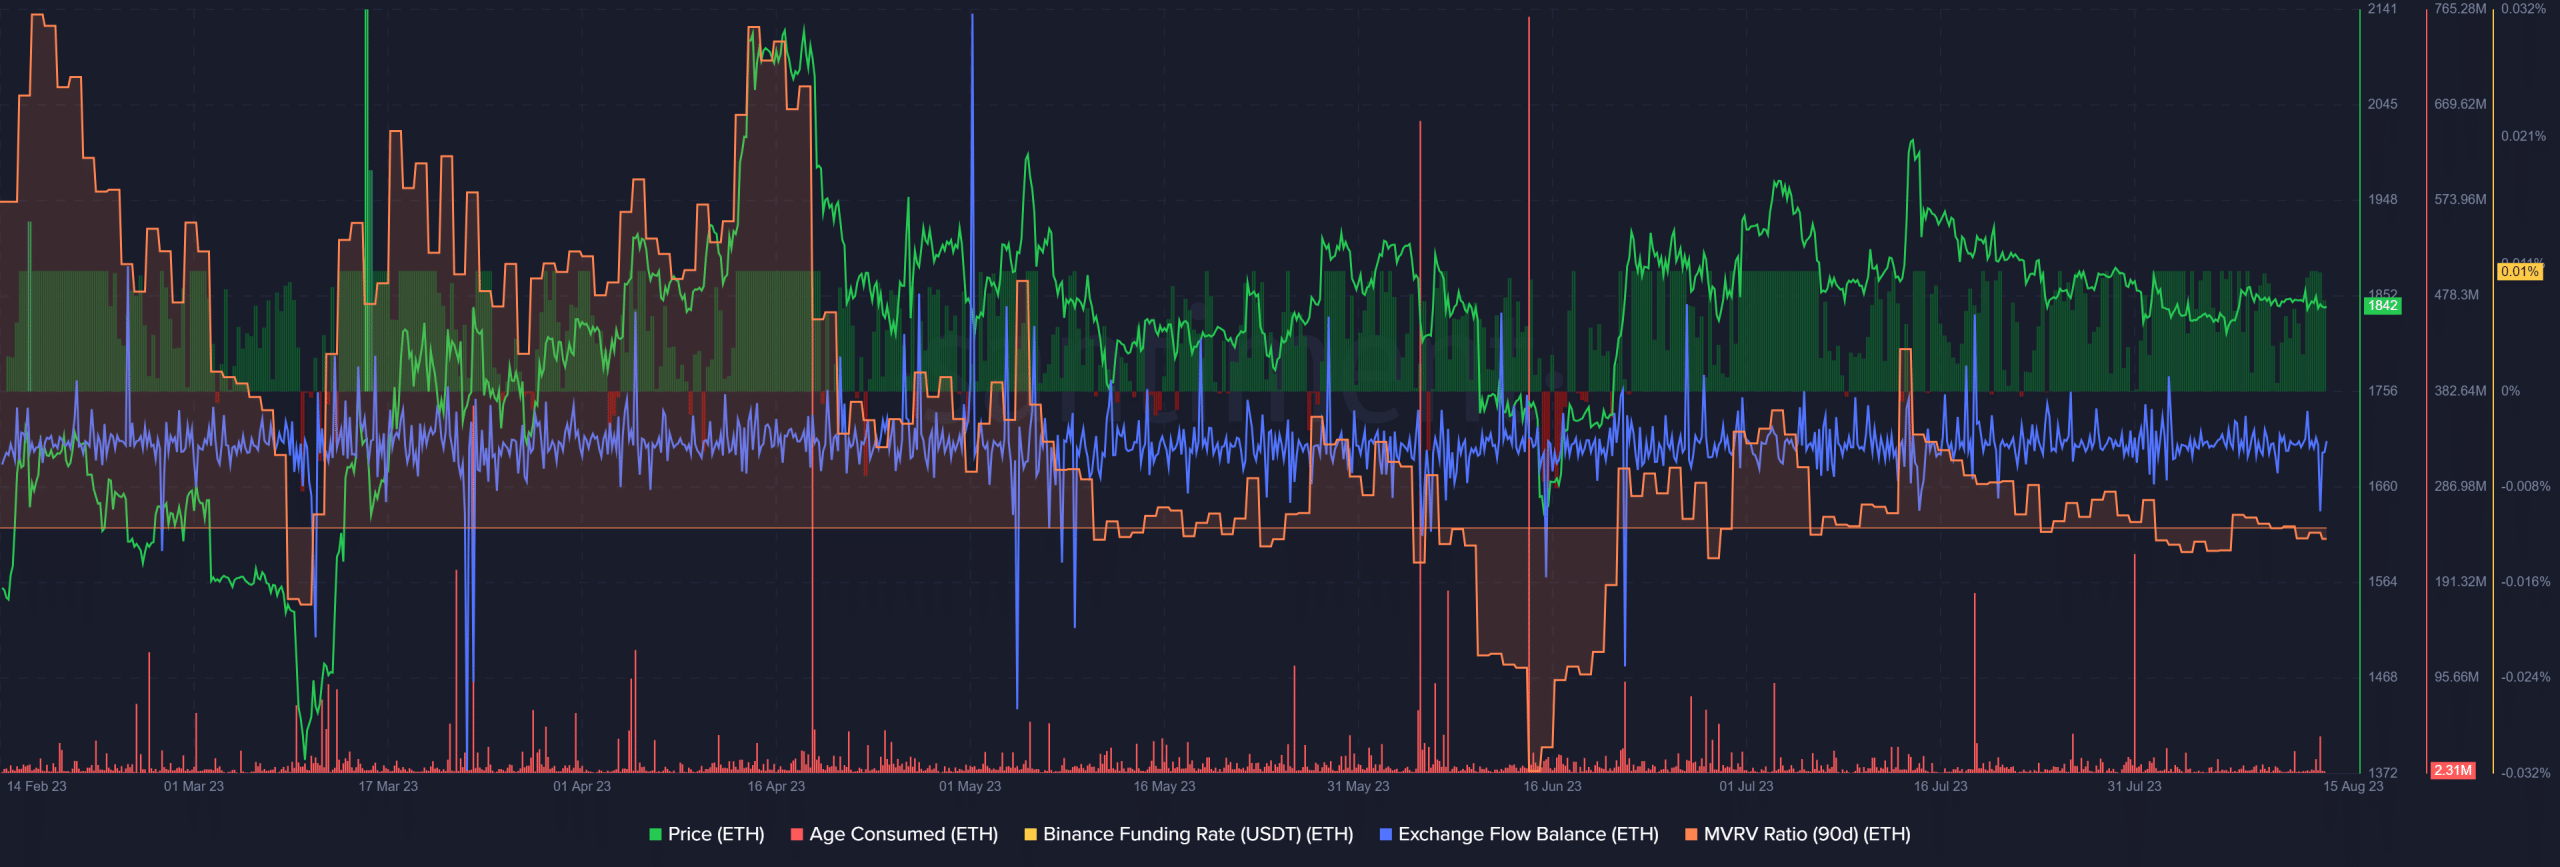Click the 0.021% funding axis value
2560x867 pixels.
2523,136
